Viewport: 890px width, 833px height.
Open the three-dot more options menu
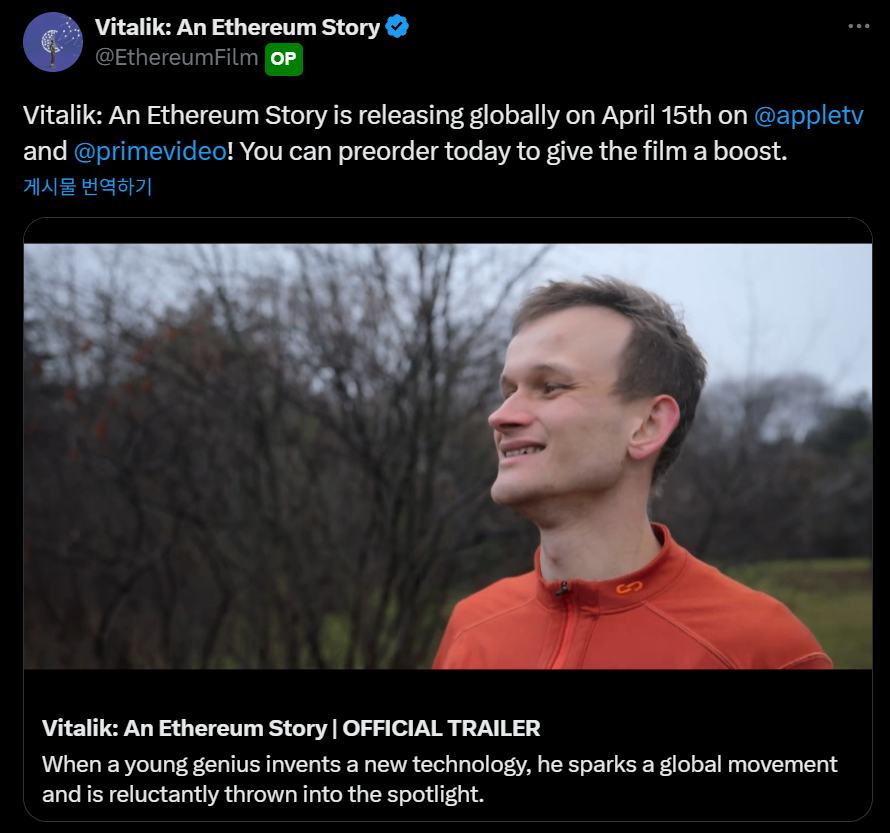pos(859,26)
